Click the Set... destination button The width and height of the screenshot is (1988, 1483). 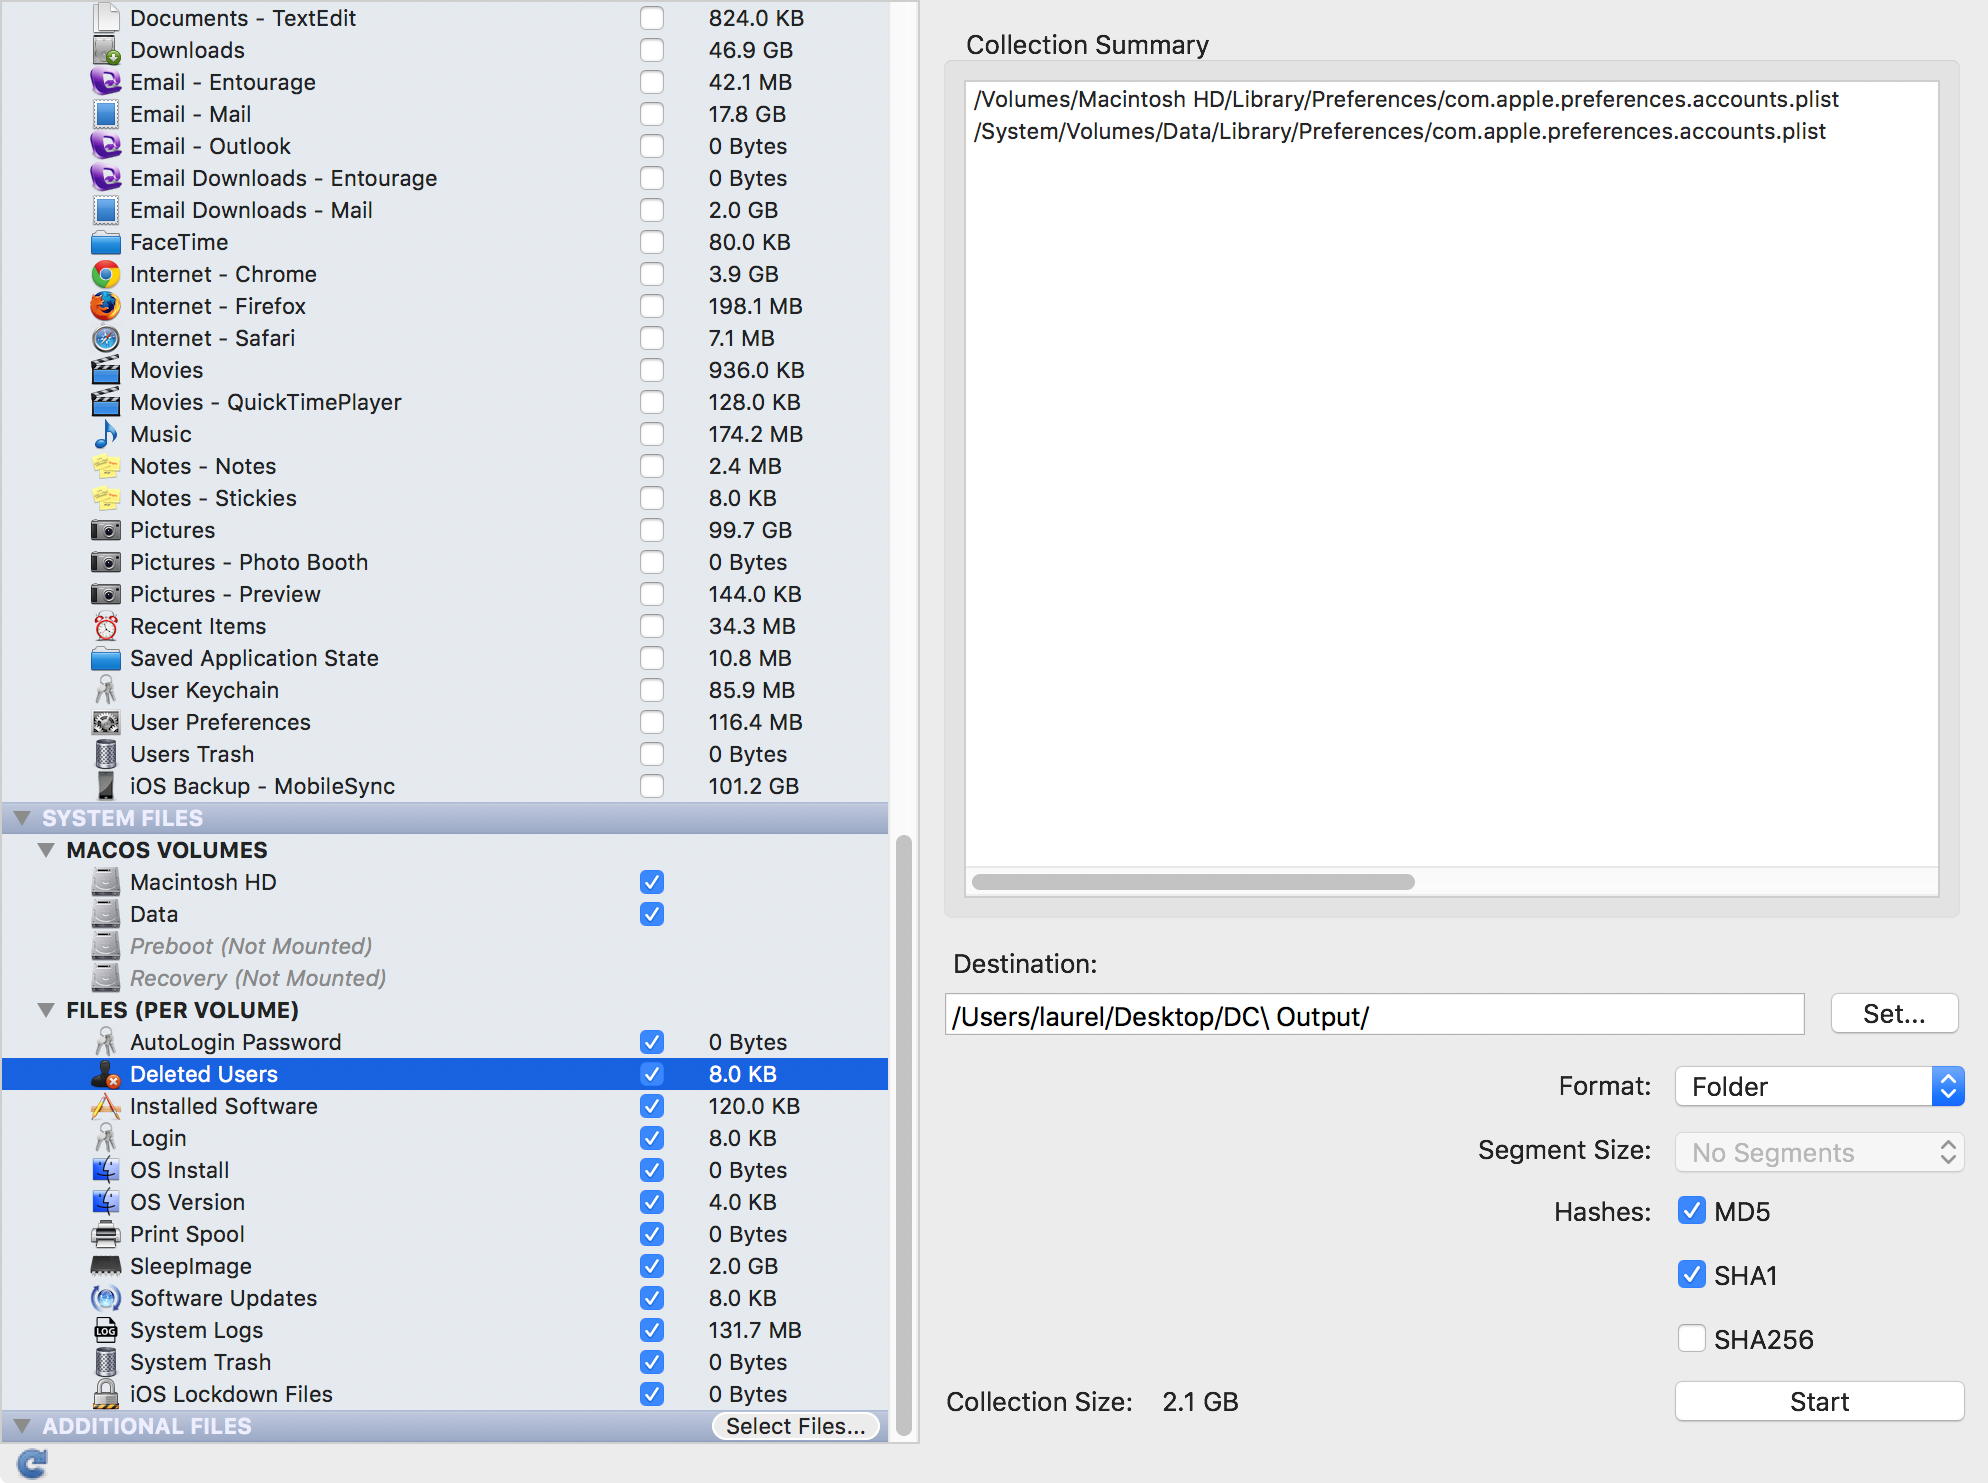coord(1893,1014)
